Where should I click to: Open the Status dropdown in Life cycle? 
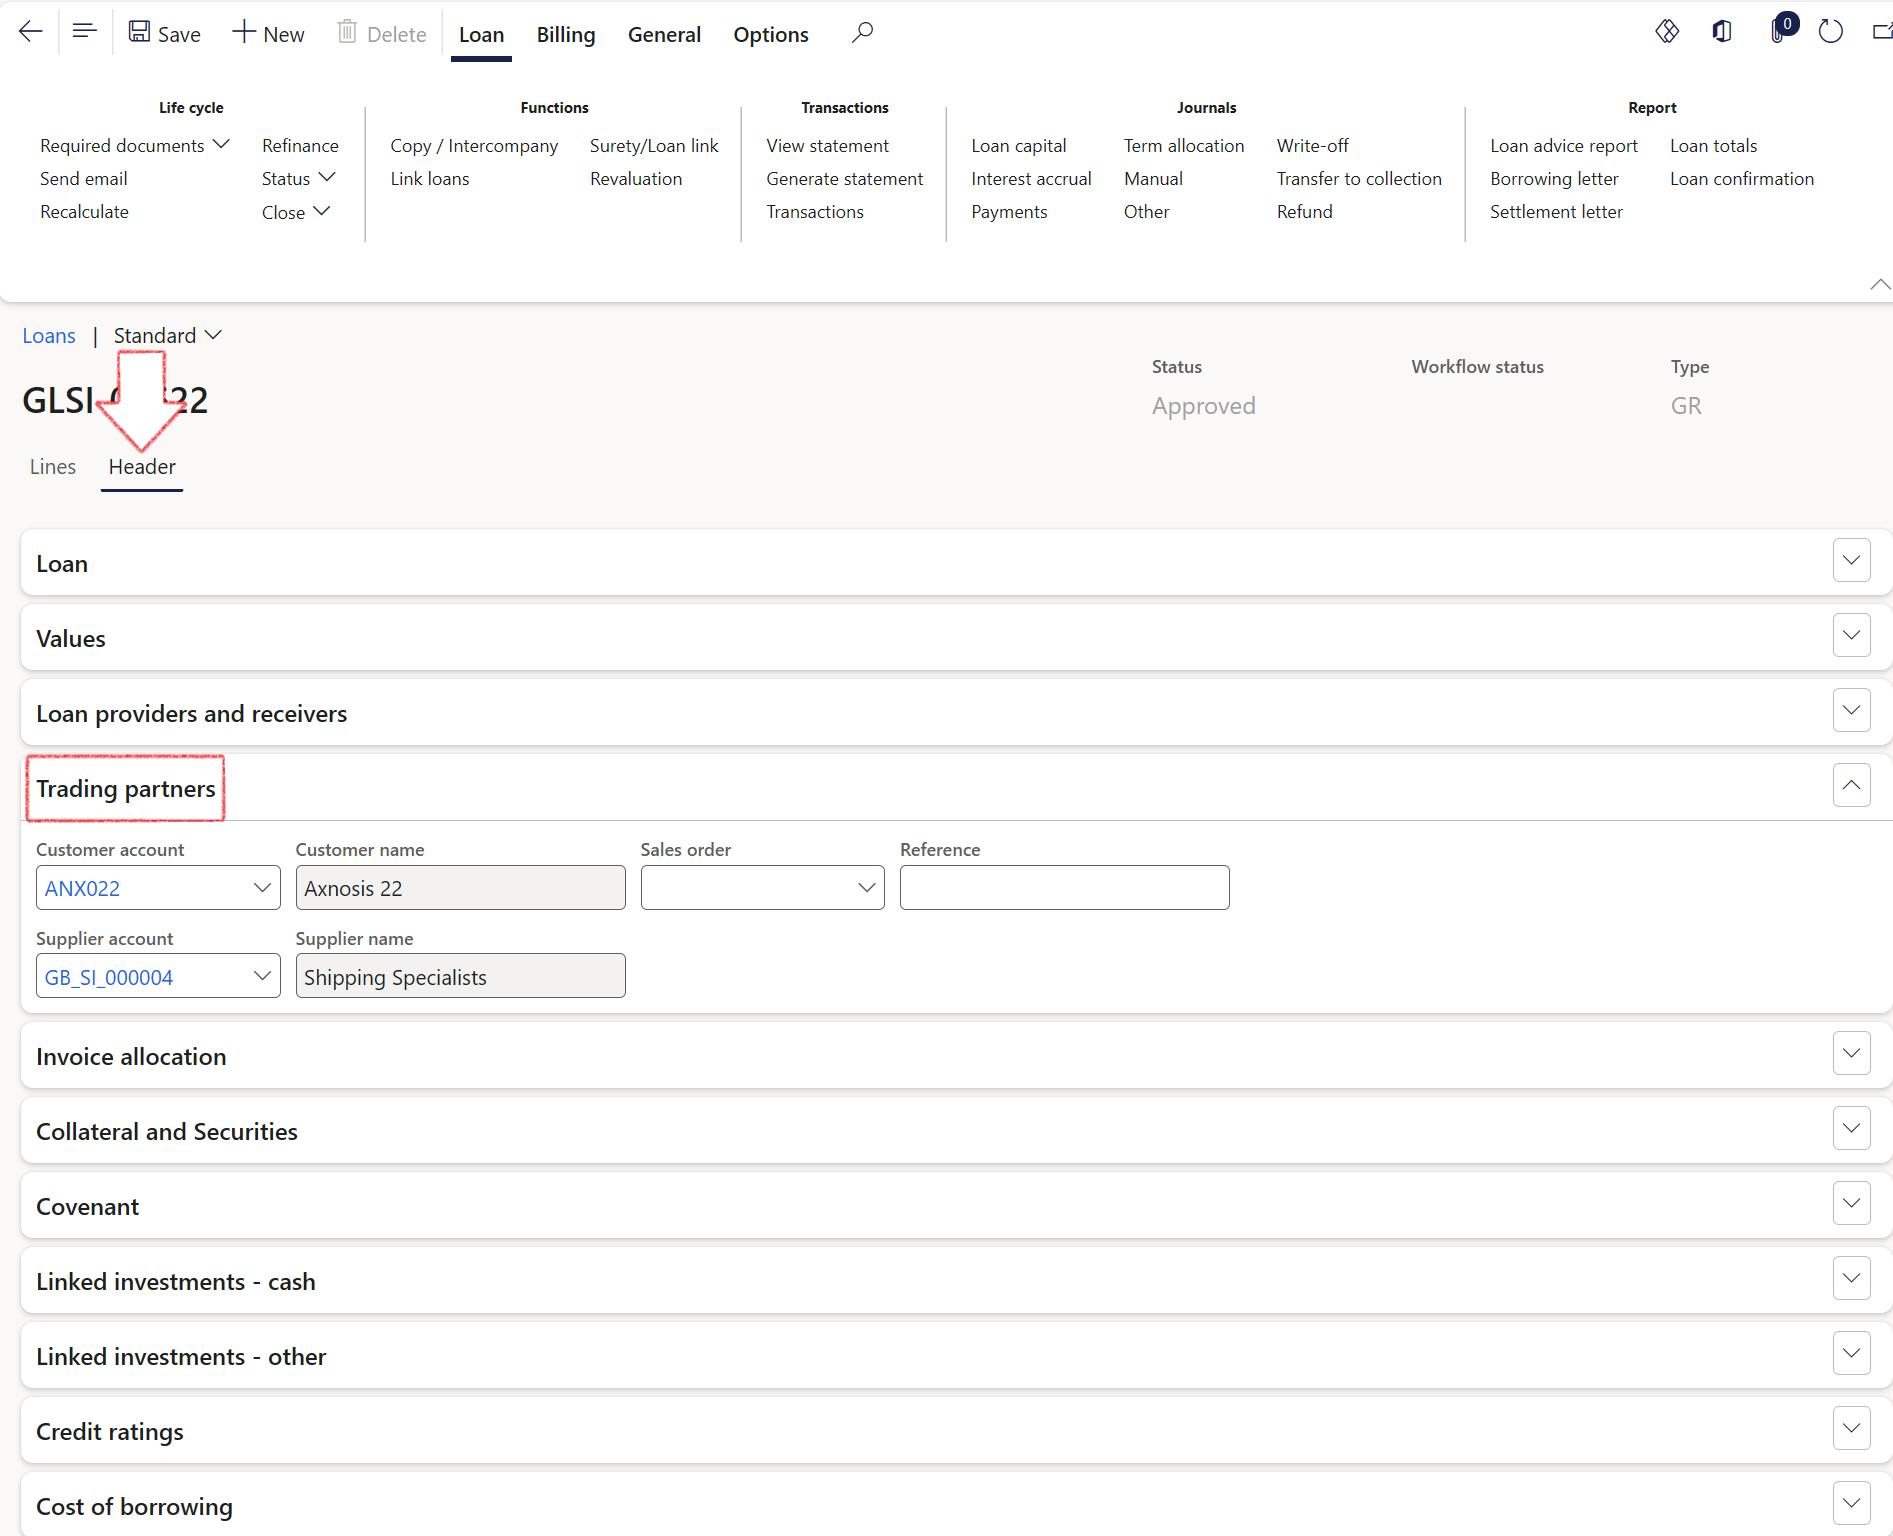point(298,179)
